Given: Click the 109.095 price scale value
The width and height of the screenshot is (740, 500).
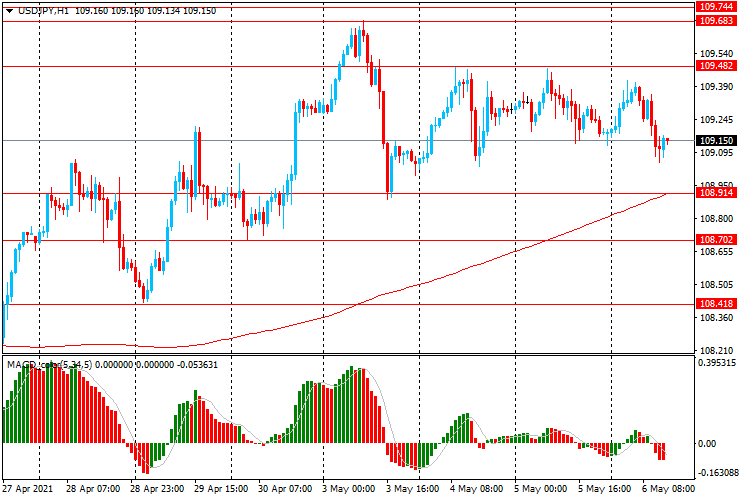Looking at the screenshot, I should click(716, 153).
